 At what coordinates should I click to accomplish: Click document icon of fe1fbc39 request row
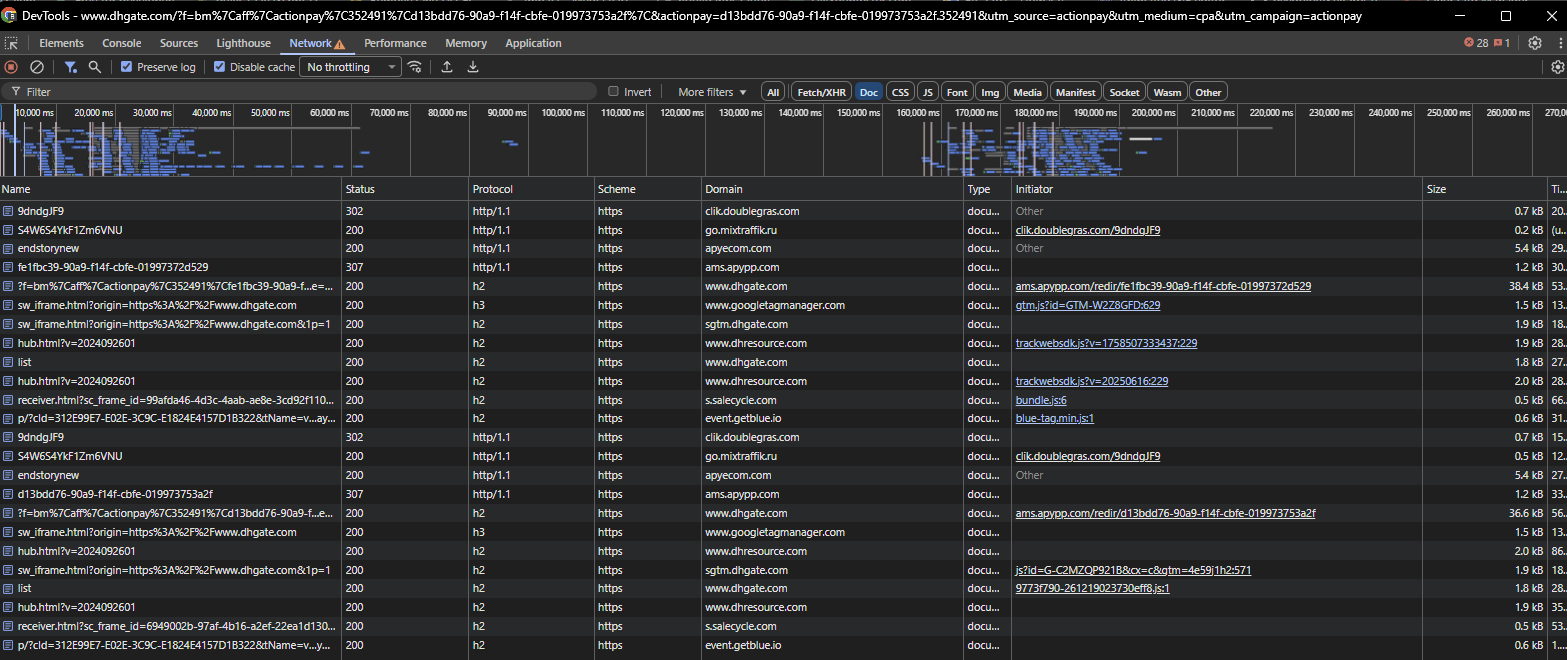pyautogui.click(x=8, y=268)
